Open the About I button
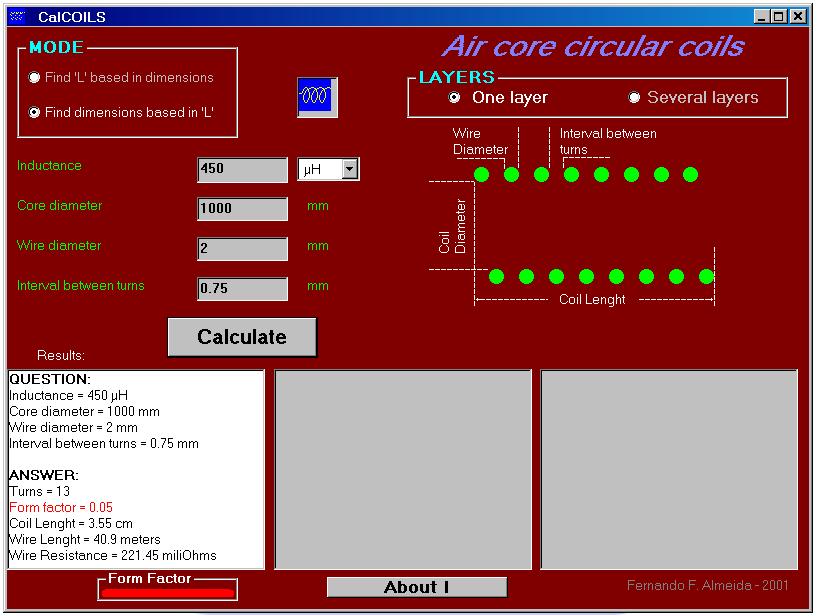This screenshot has width=818, height=616. click(x=417, y=587)
